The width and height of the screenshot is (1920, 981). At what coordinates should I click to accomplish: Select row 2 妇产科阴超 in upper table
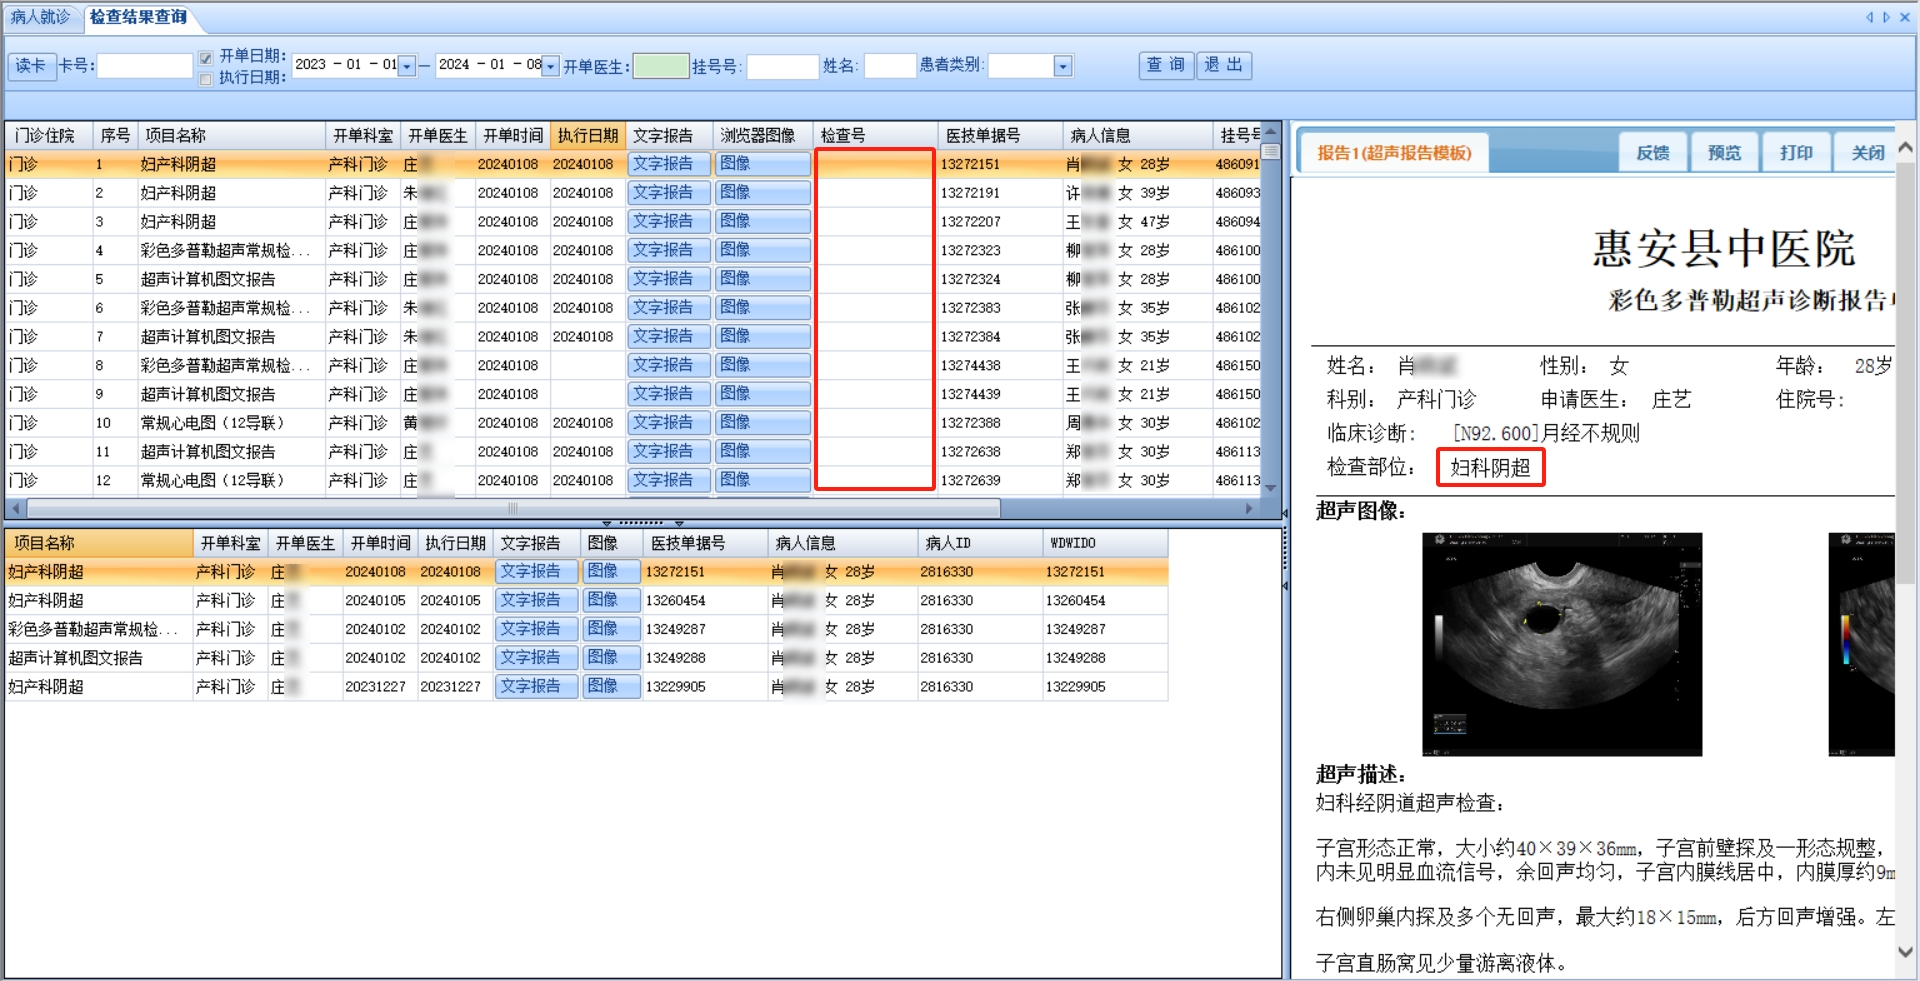(x=632, y=193)
